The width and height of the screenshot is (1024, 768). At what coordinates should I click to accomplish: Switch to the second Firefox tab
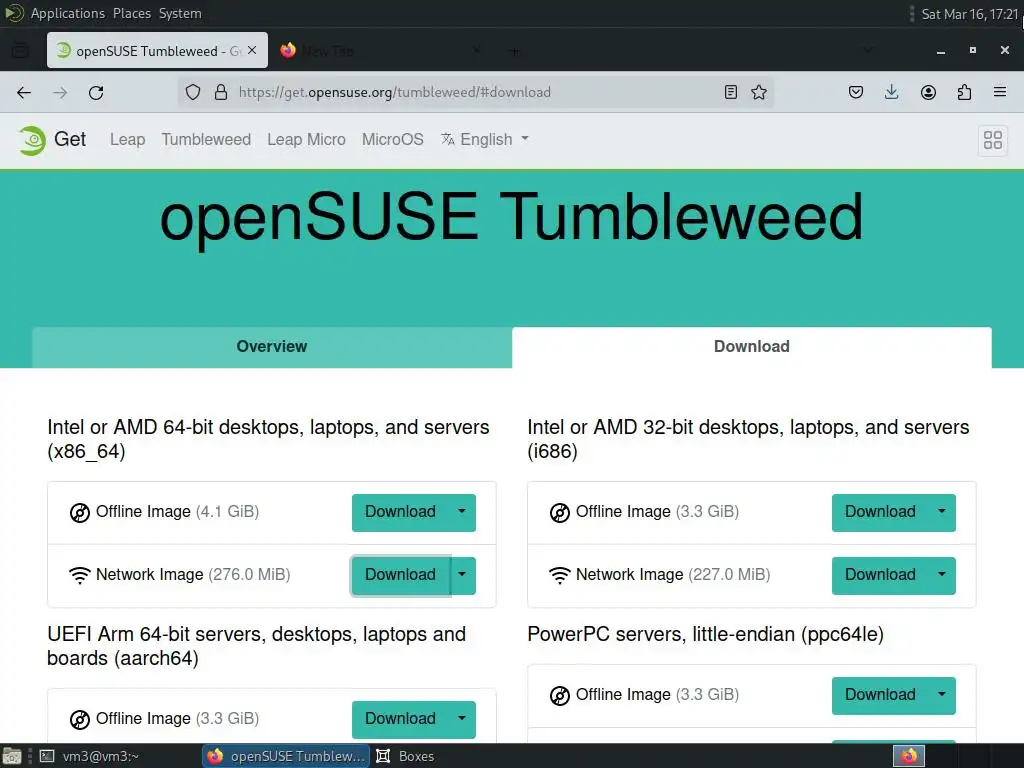pos(381,50)
